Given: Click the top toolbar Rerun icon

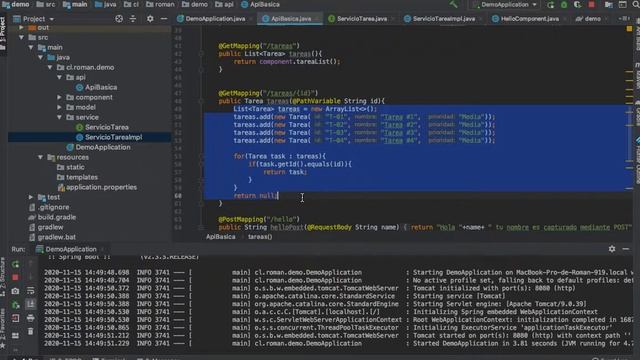Looking at the screenshot, I should 551,5.
